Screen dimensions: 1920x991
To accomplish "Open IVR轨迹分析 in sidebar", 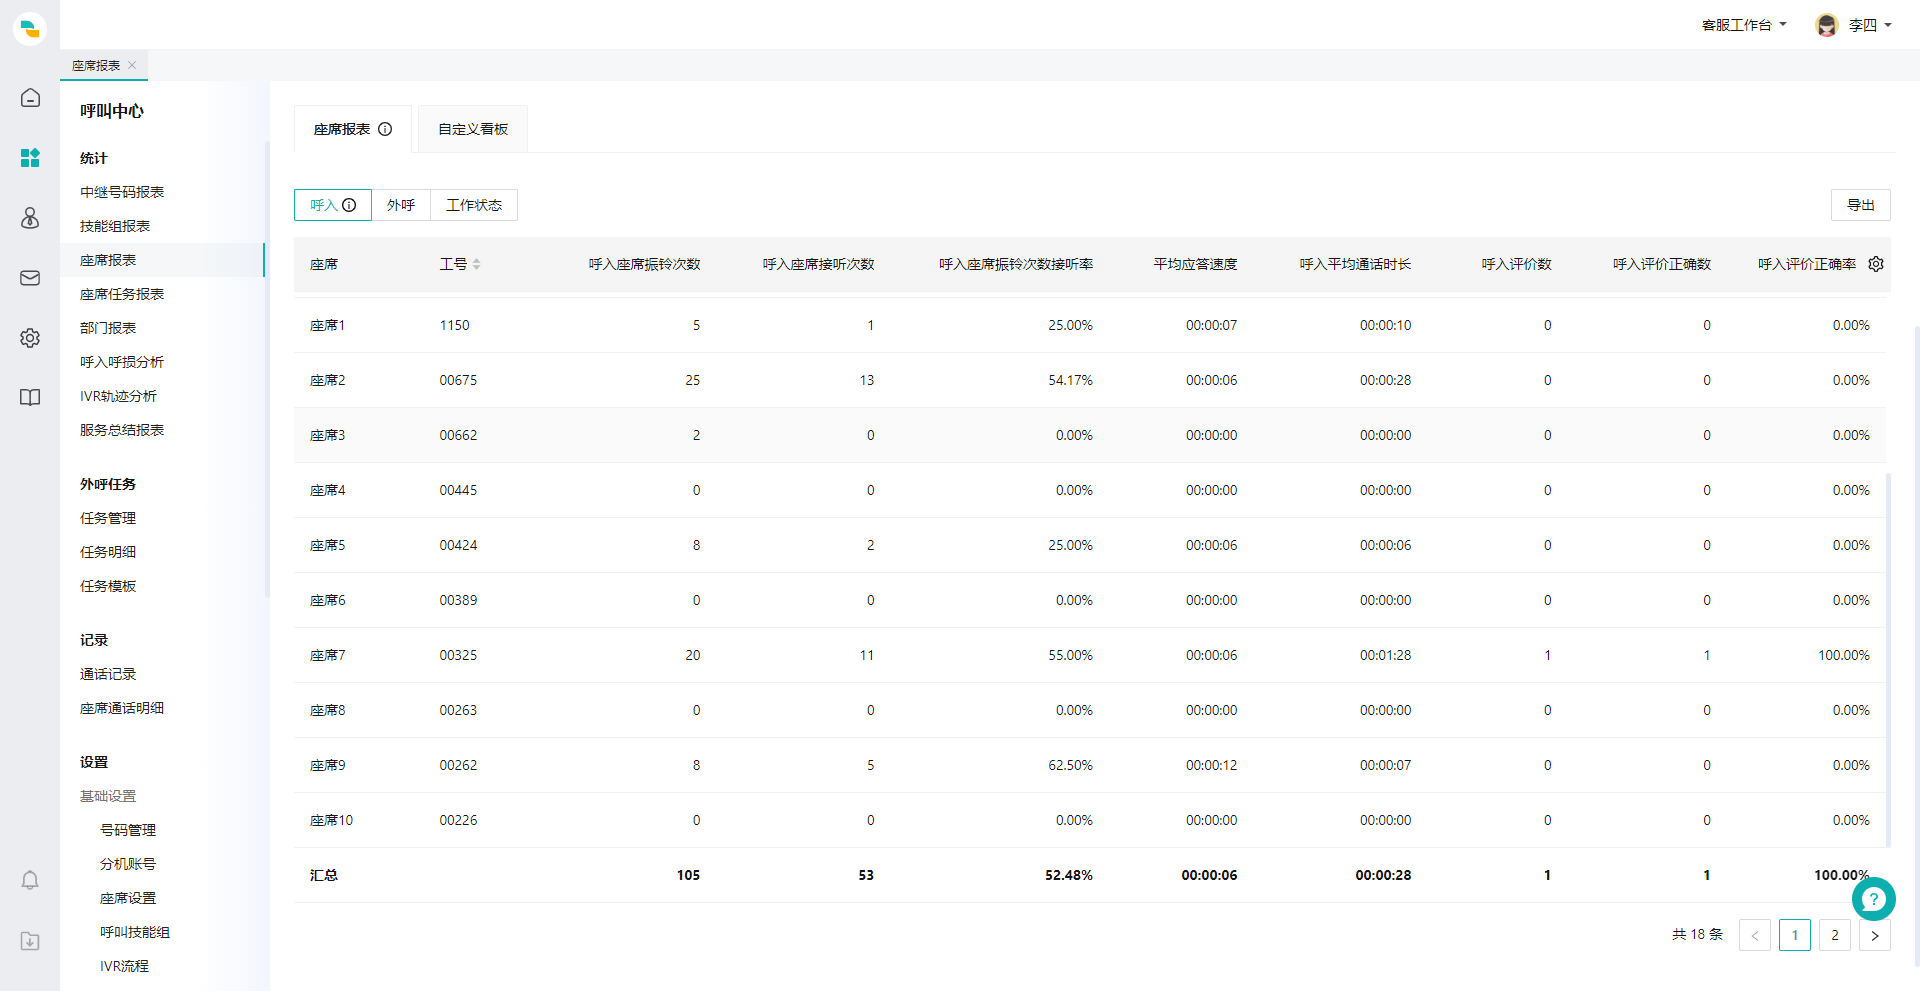I will point(118,396).
